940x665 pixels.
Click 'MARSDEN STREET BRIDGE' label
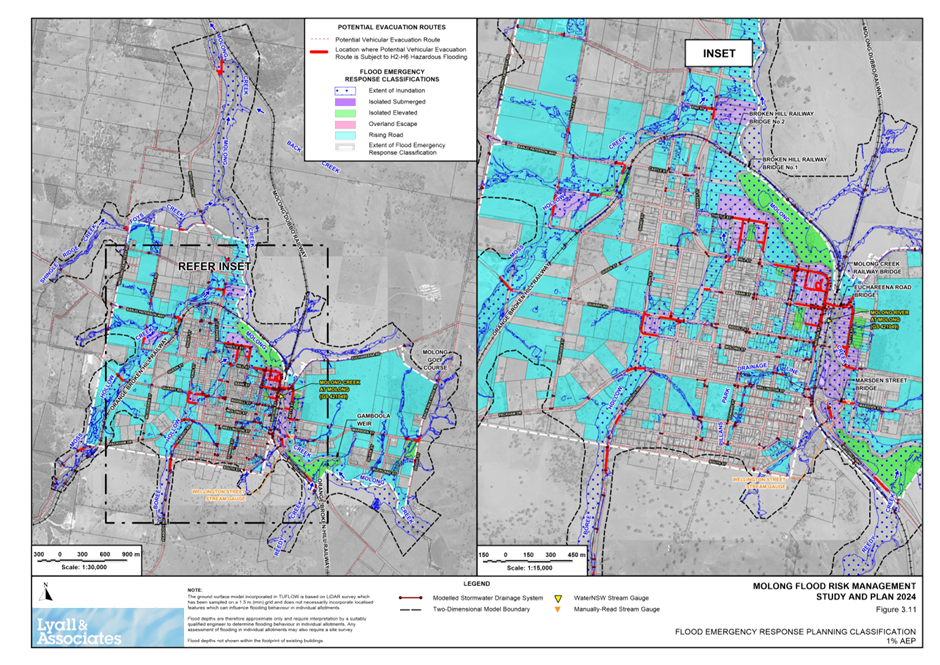click(x=881, y=384)
